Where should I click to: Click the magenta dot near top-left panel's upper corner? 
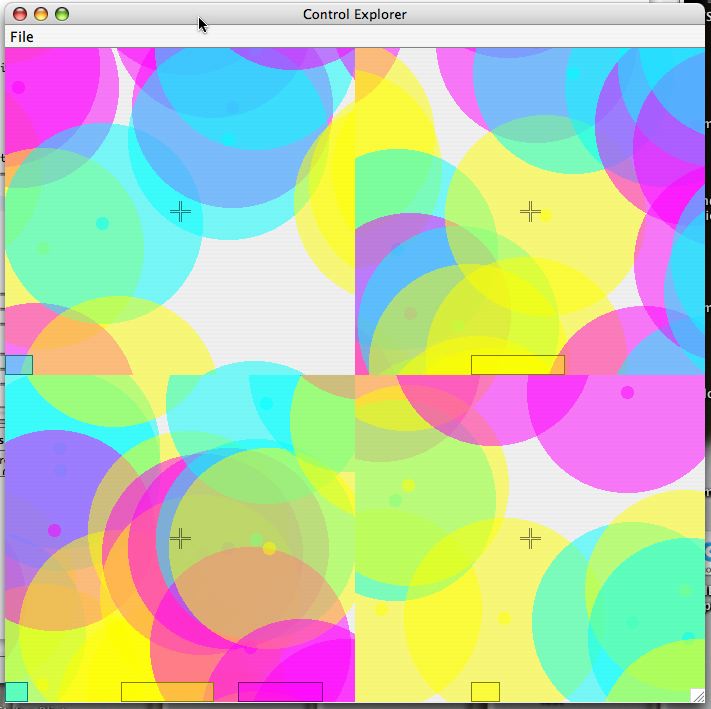coord(18,88)
